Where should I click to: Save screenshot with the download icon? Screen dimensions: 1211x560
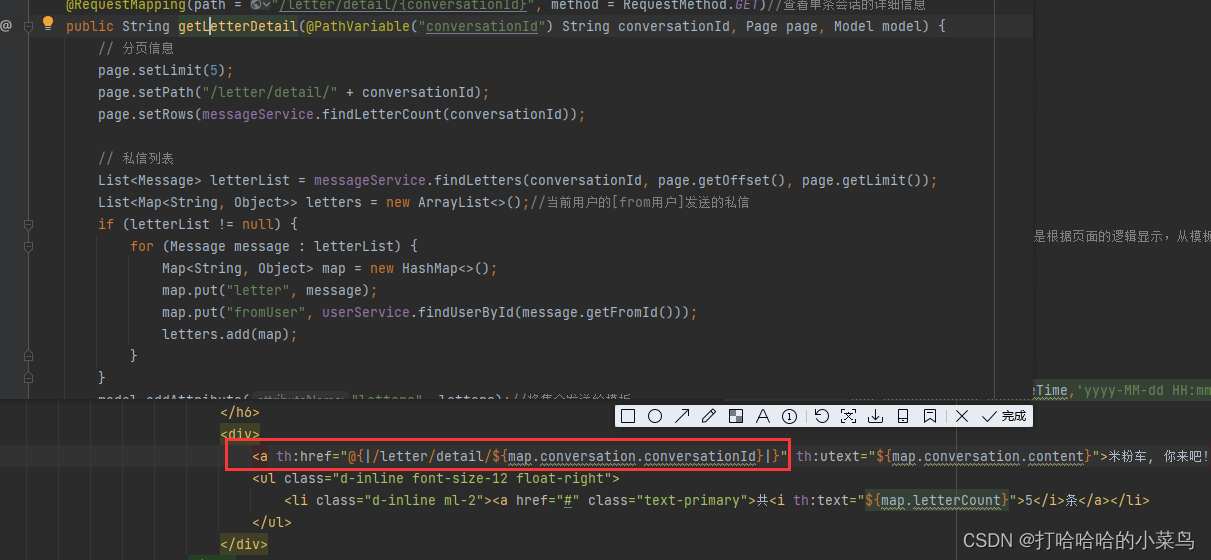click(x=876, y=416)
